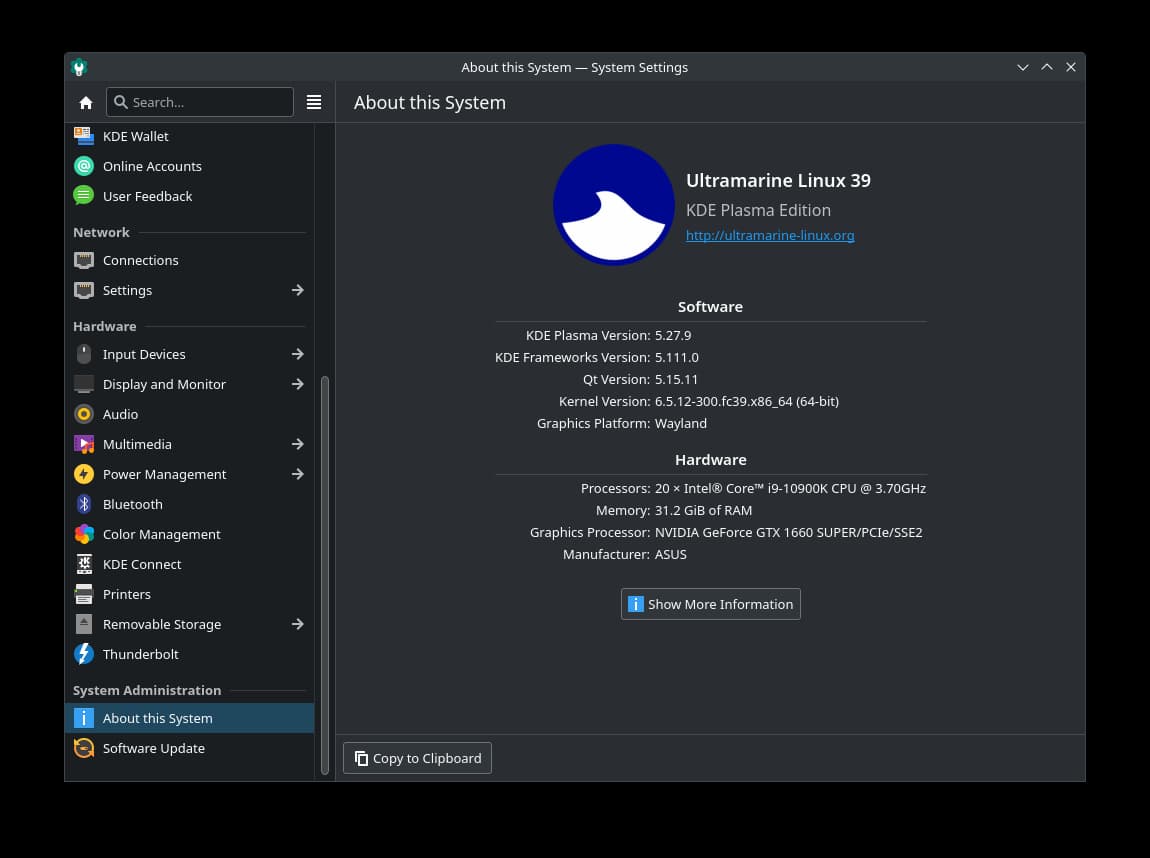The image size is (1150, 858).
Task: Click the Display and Monitor icon
Action: (84, 384)
